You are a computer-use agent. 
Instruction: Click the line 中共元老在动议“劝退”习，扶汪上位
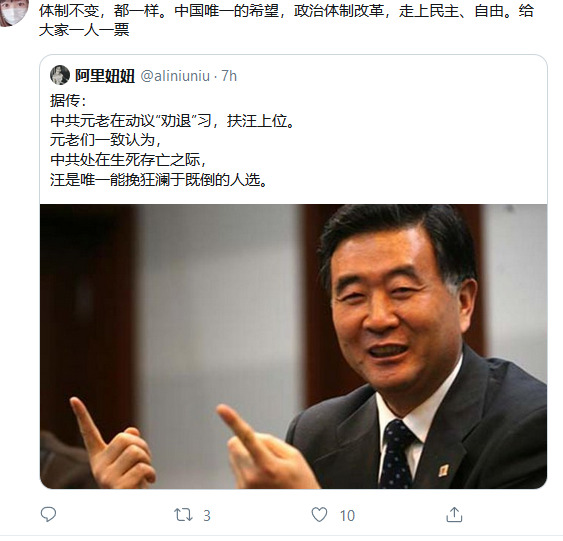[172, 120]
